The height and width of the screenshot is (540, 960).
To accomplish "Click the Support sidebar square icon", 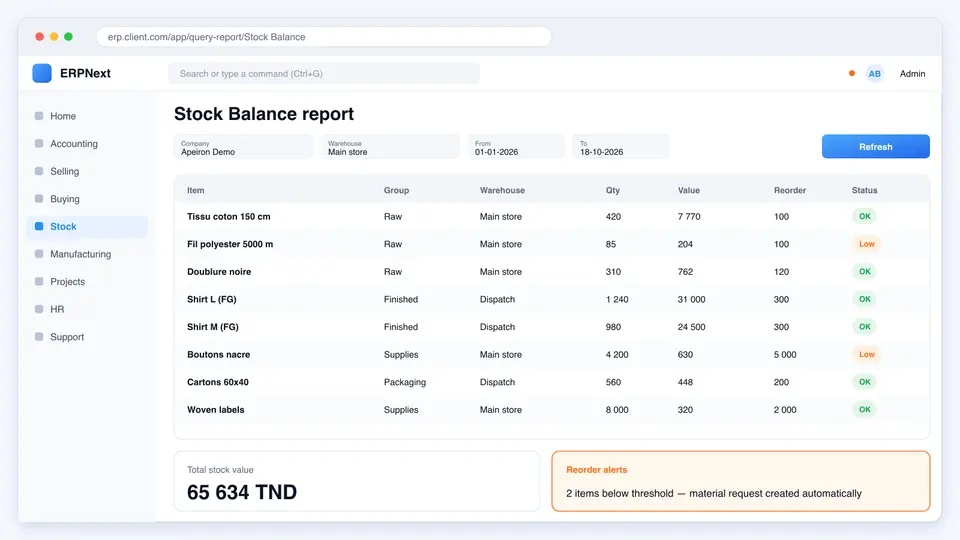I will [x=39, y=336].
